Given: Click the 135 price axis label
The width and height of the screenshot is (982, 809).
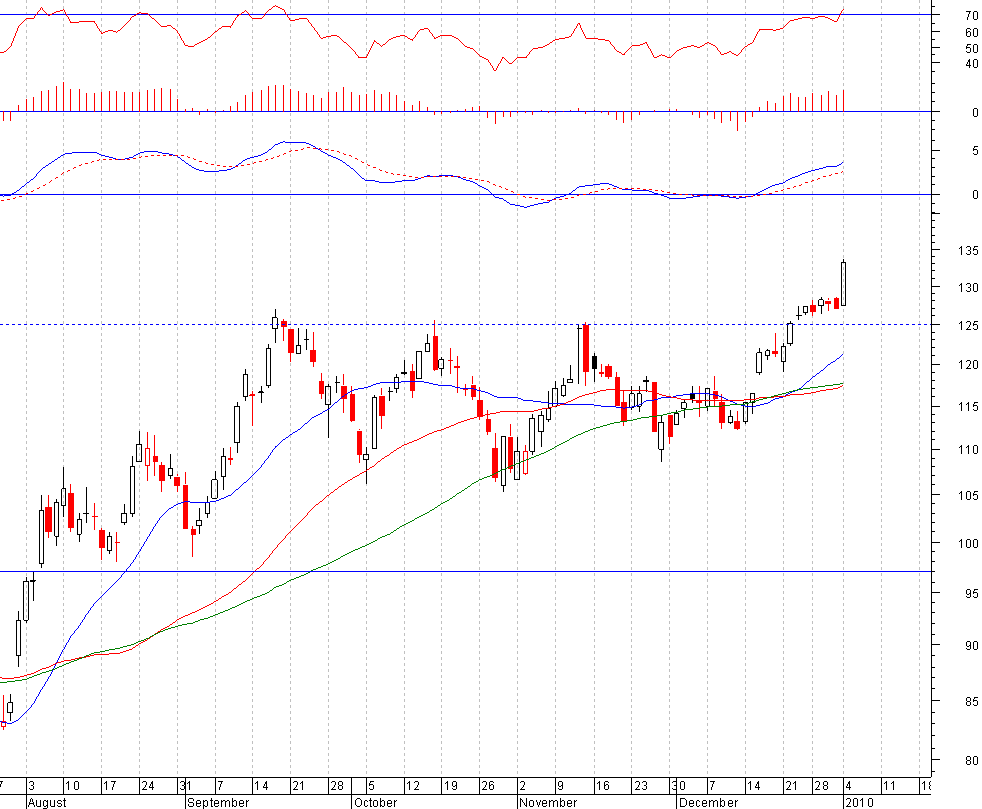Looking at the screenshot, I should (968, 250).
